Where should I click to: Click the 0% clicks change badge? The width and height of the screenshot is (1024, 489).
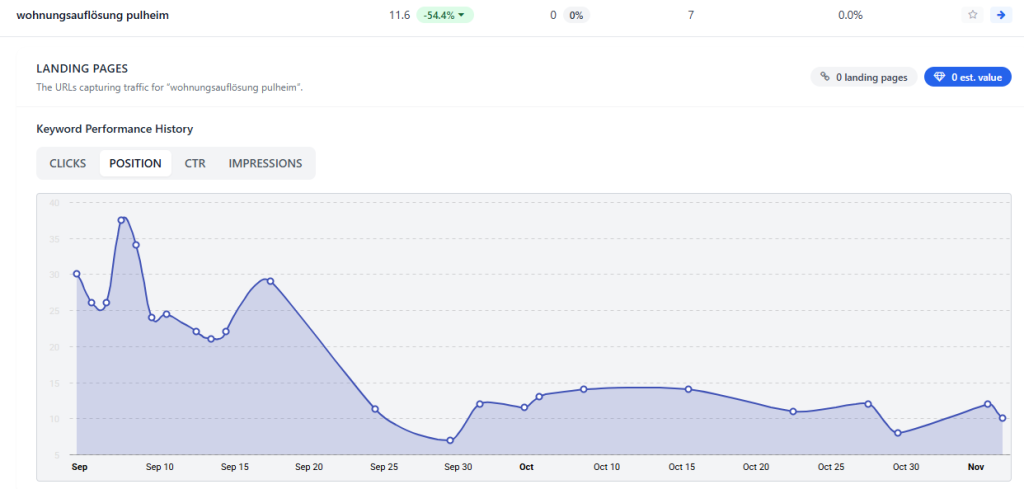(577, 15)
